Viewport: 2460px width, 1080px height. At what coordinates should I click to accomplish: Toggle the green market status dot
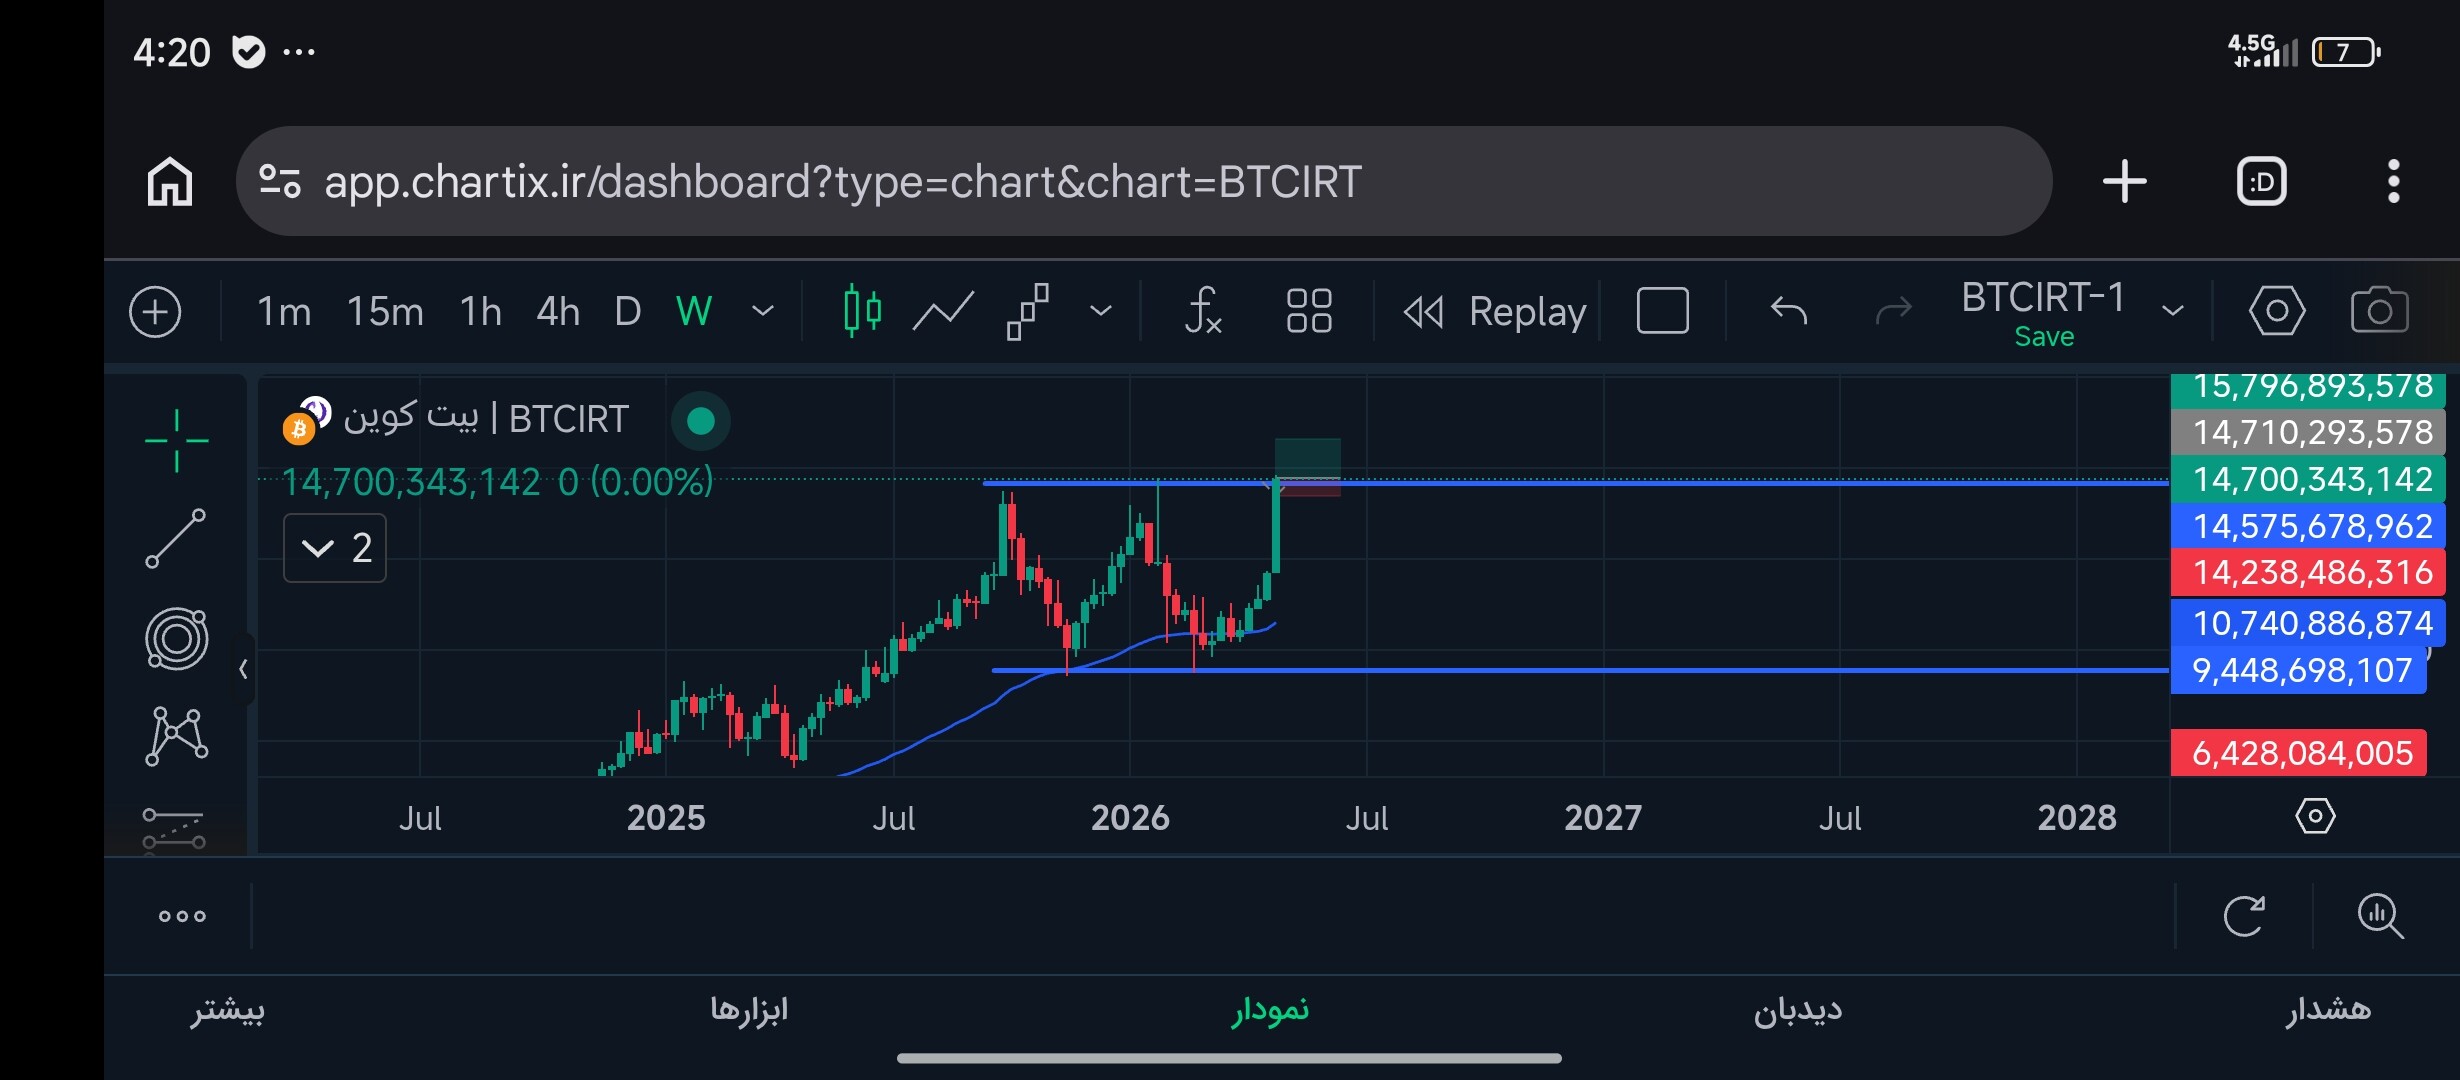coord(701,421)
